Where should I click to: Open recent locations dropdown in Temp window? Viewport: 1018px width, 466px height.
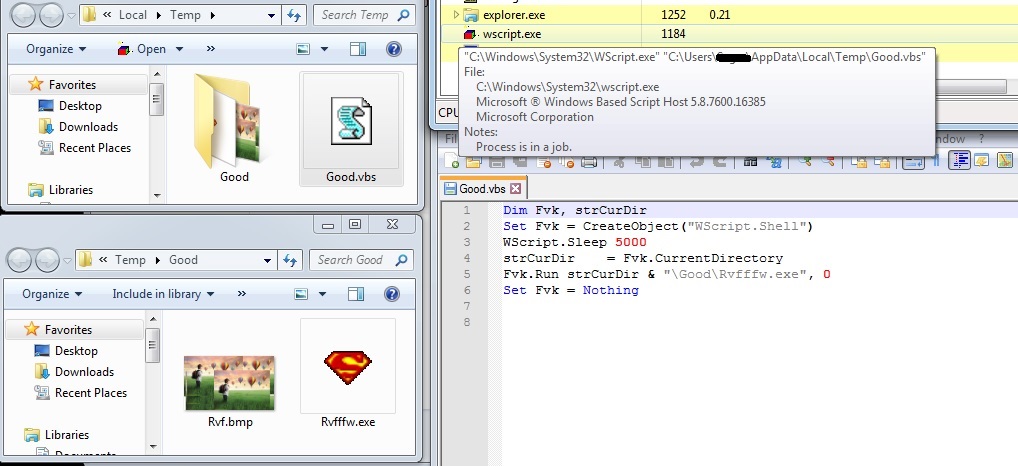point(70,16)
